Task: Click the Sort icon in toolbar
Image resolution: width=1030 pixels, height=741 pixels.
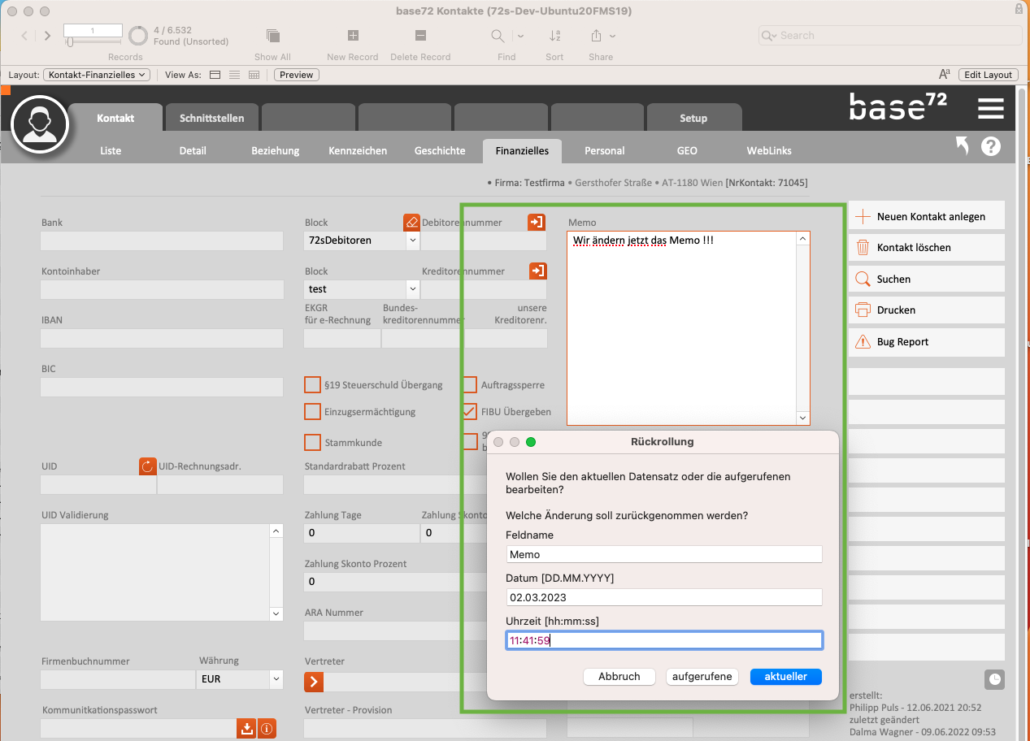Action: click(x=554, y=35)
